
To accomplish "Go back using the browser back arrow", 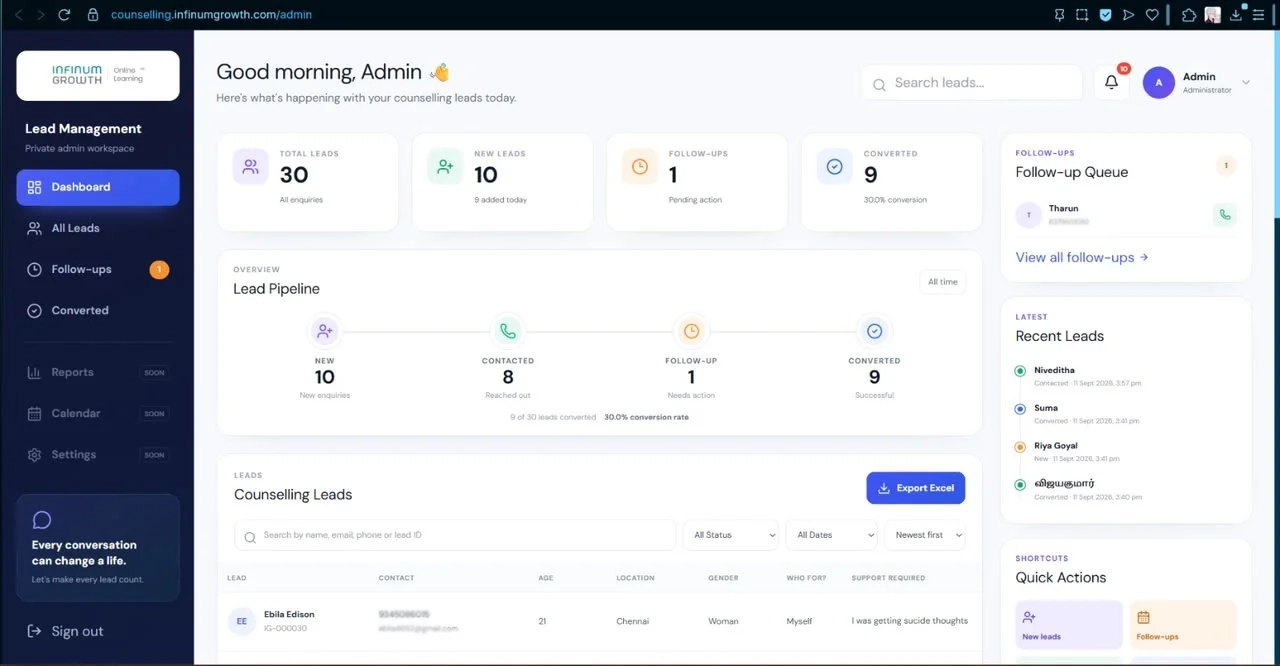I will point(18,15).
